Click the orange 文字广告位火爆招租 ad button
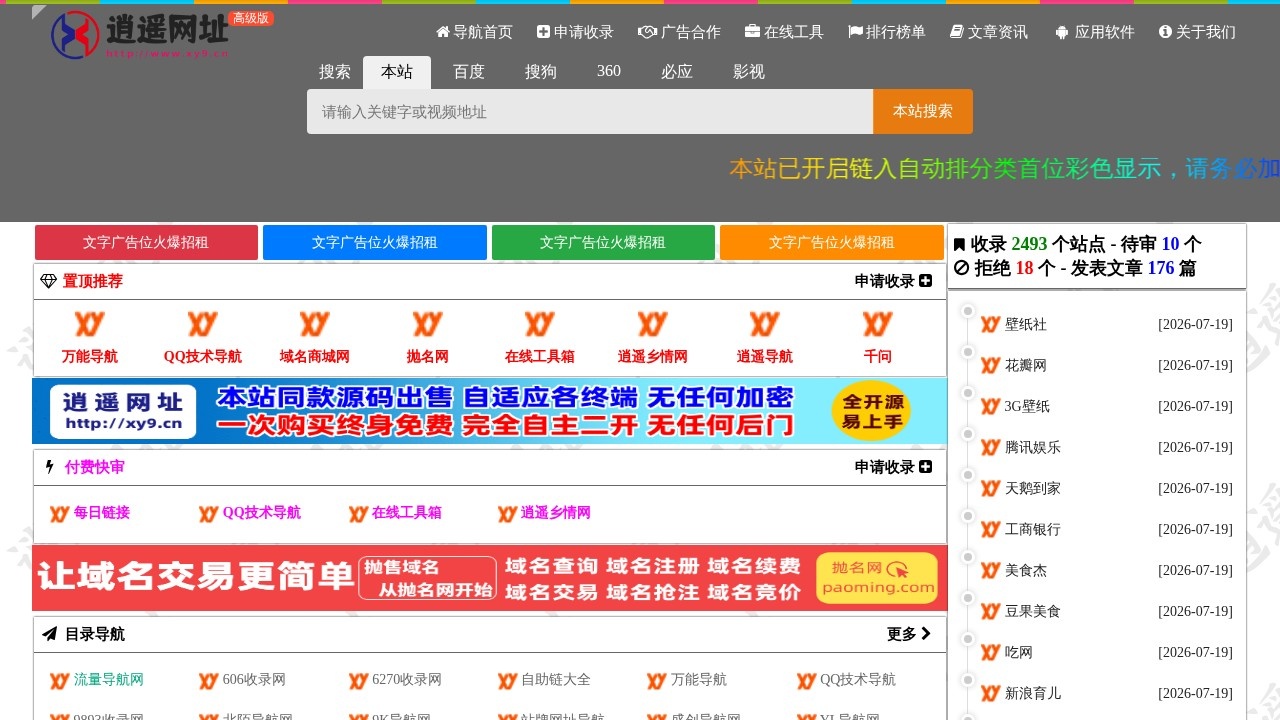Screen dimensions: 1280x720 coord(832,242)
